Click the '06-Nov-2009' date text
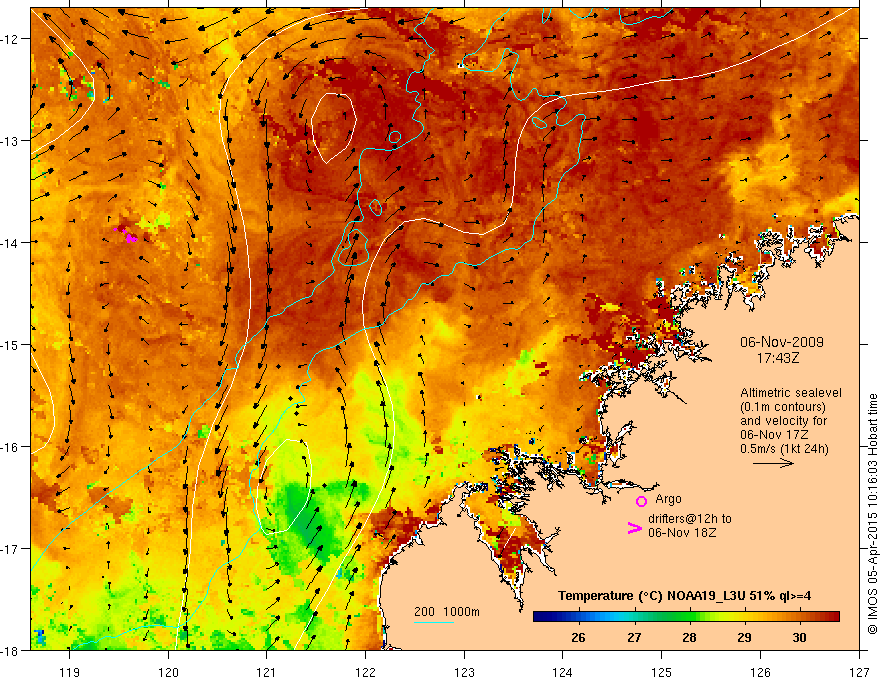This screenshot has width=880, height=680. pos(782,342)
